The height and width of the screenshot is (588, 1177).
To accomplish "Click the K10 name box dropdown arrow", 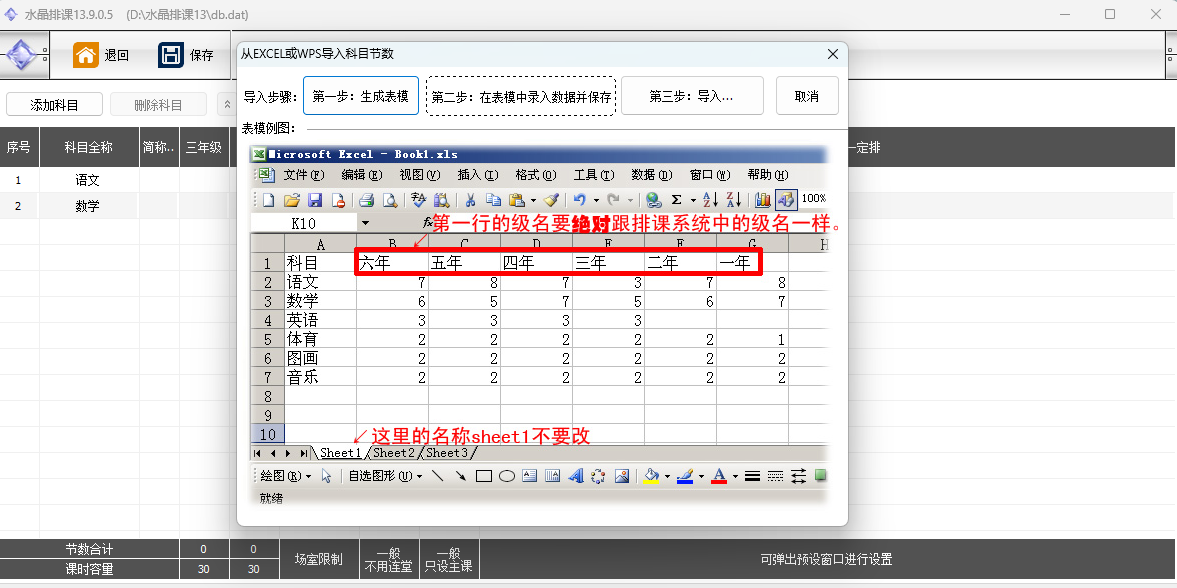I will pyautogui.click(x=365, y=223).
